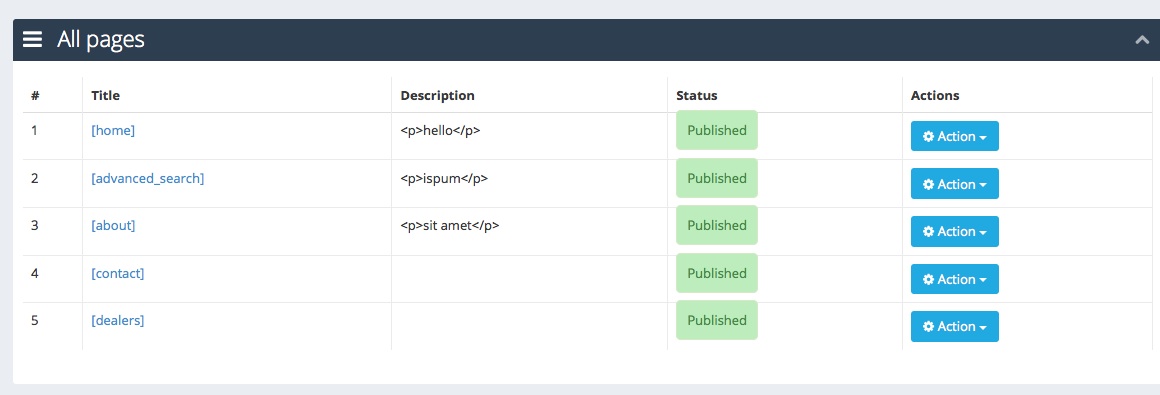Open the [advanced_search] page link

click(x=147, y=178)
